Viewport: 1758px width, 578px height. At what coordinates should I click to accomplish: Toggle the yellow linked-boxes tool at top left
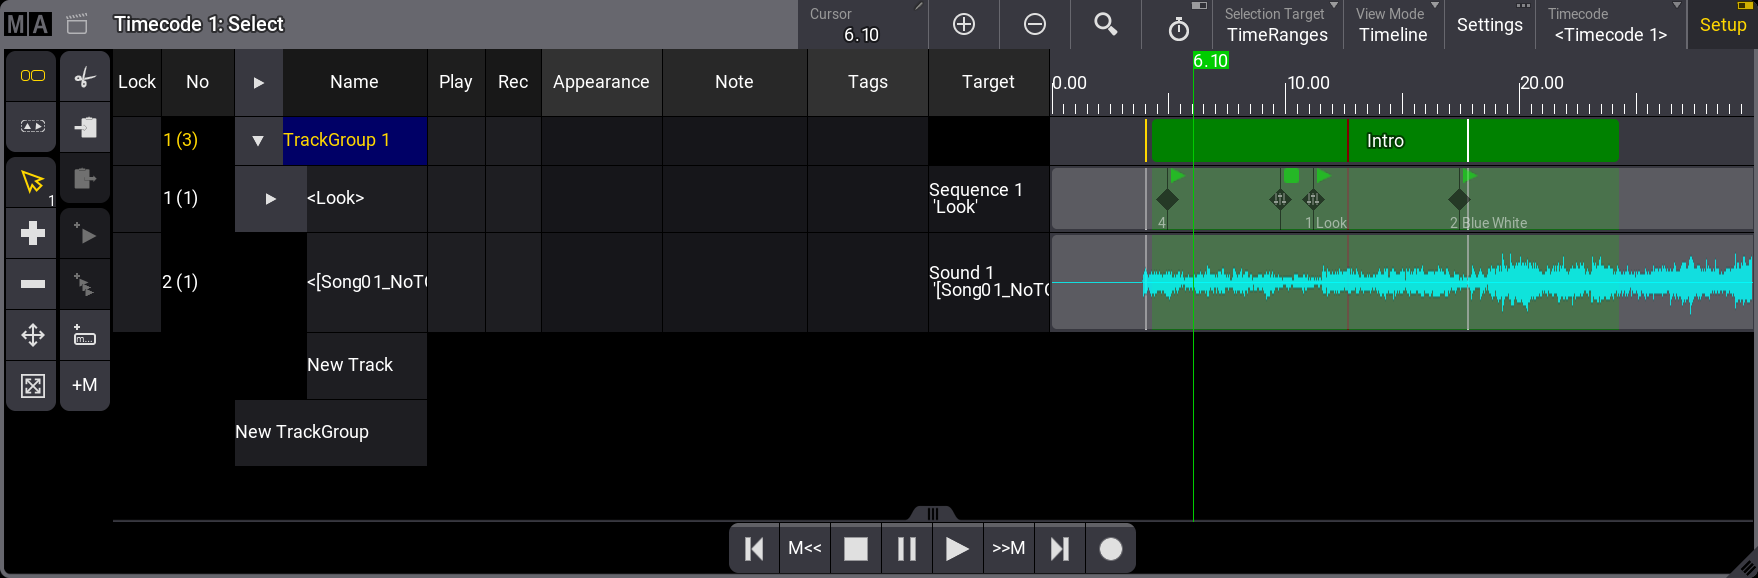point(32,76)
